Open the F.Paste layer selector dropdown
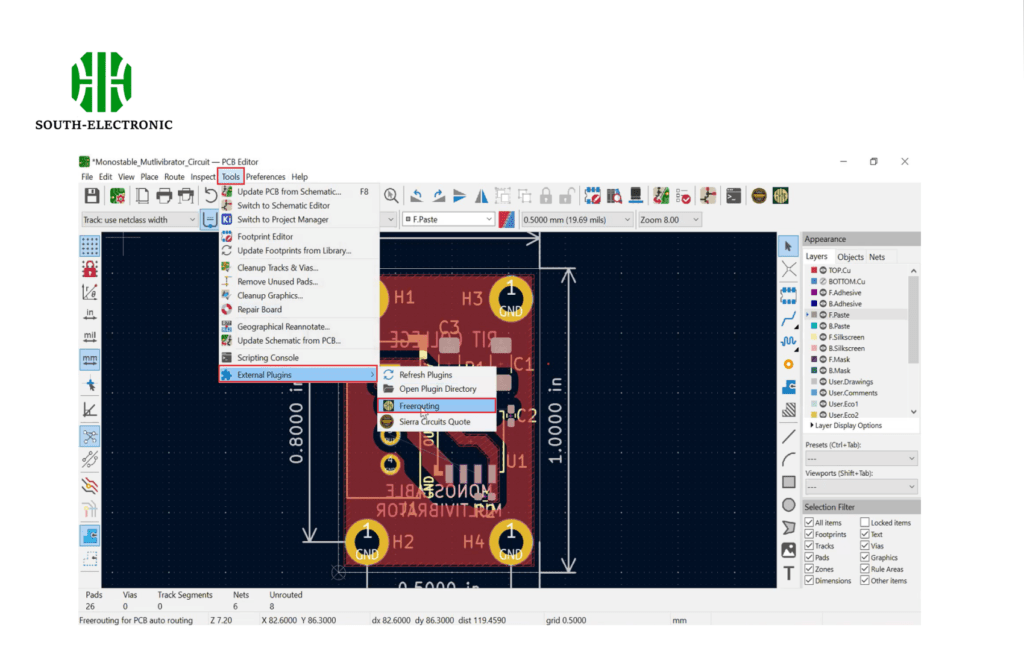Image resolution: width=1024 pixels, height=651 pixels. pyautogui.click(x=448, y=219)
